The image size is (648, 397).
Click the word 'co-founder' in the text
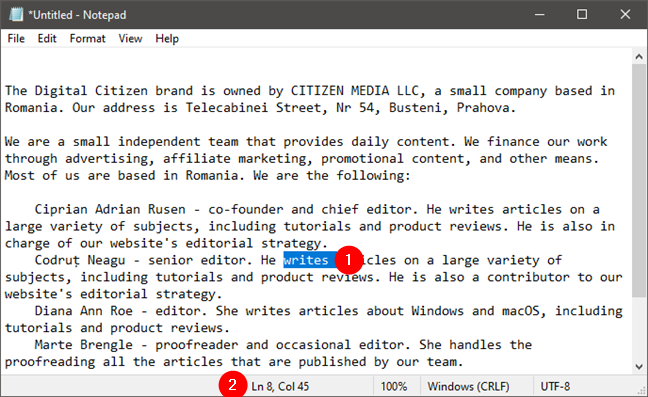point(245,209)
